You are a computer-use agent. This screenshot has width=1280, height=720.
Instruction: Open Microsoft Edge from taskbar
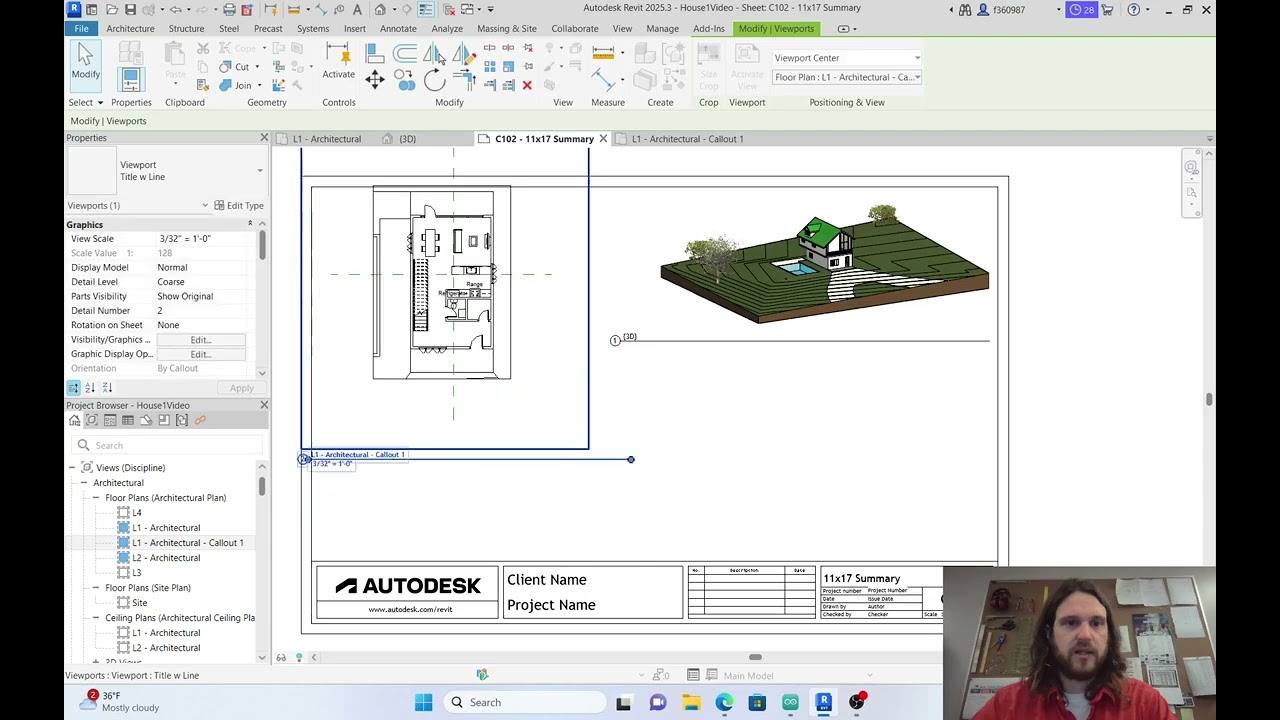724,702
